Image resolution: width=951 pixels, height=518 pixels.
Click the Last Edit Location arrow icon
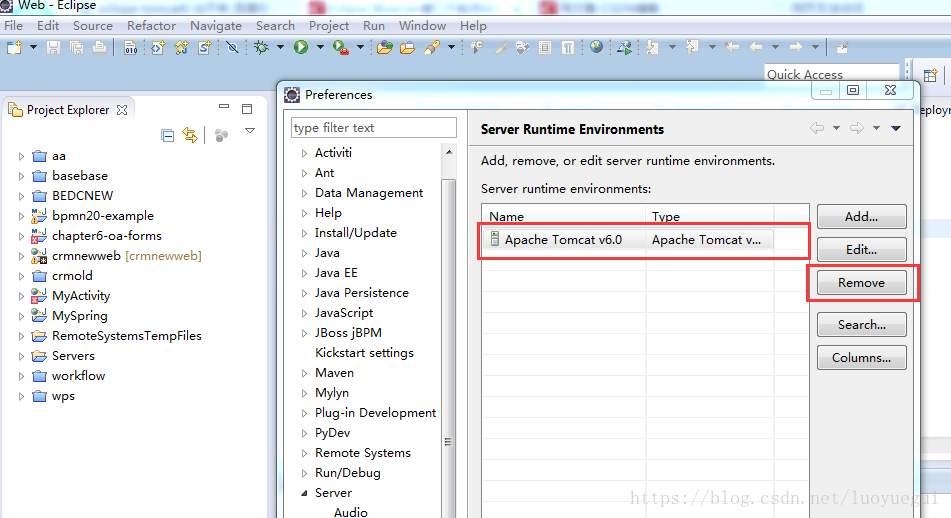[x=733, y=47]
